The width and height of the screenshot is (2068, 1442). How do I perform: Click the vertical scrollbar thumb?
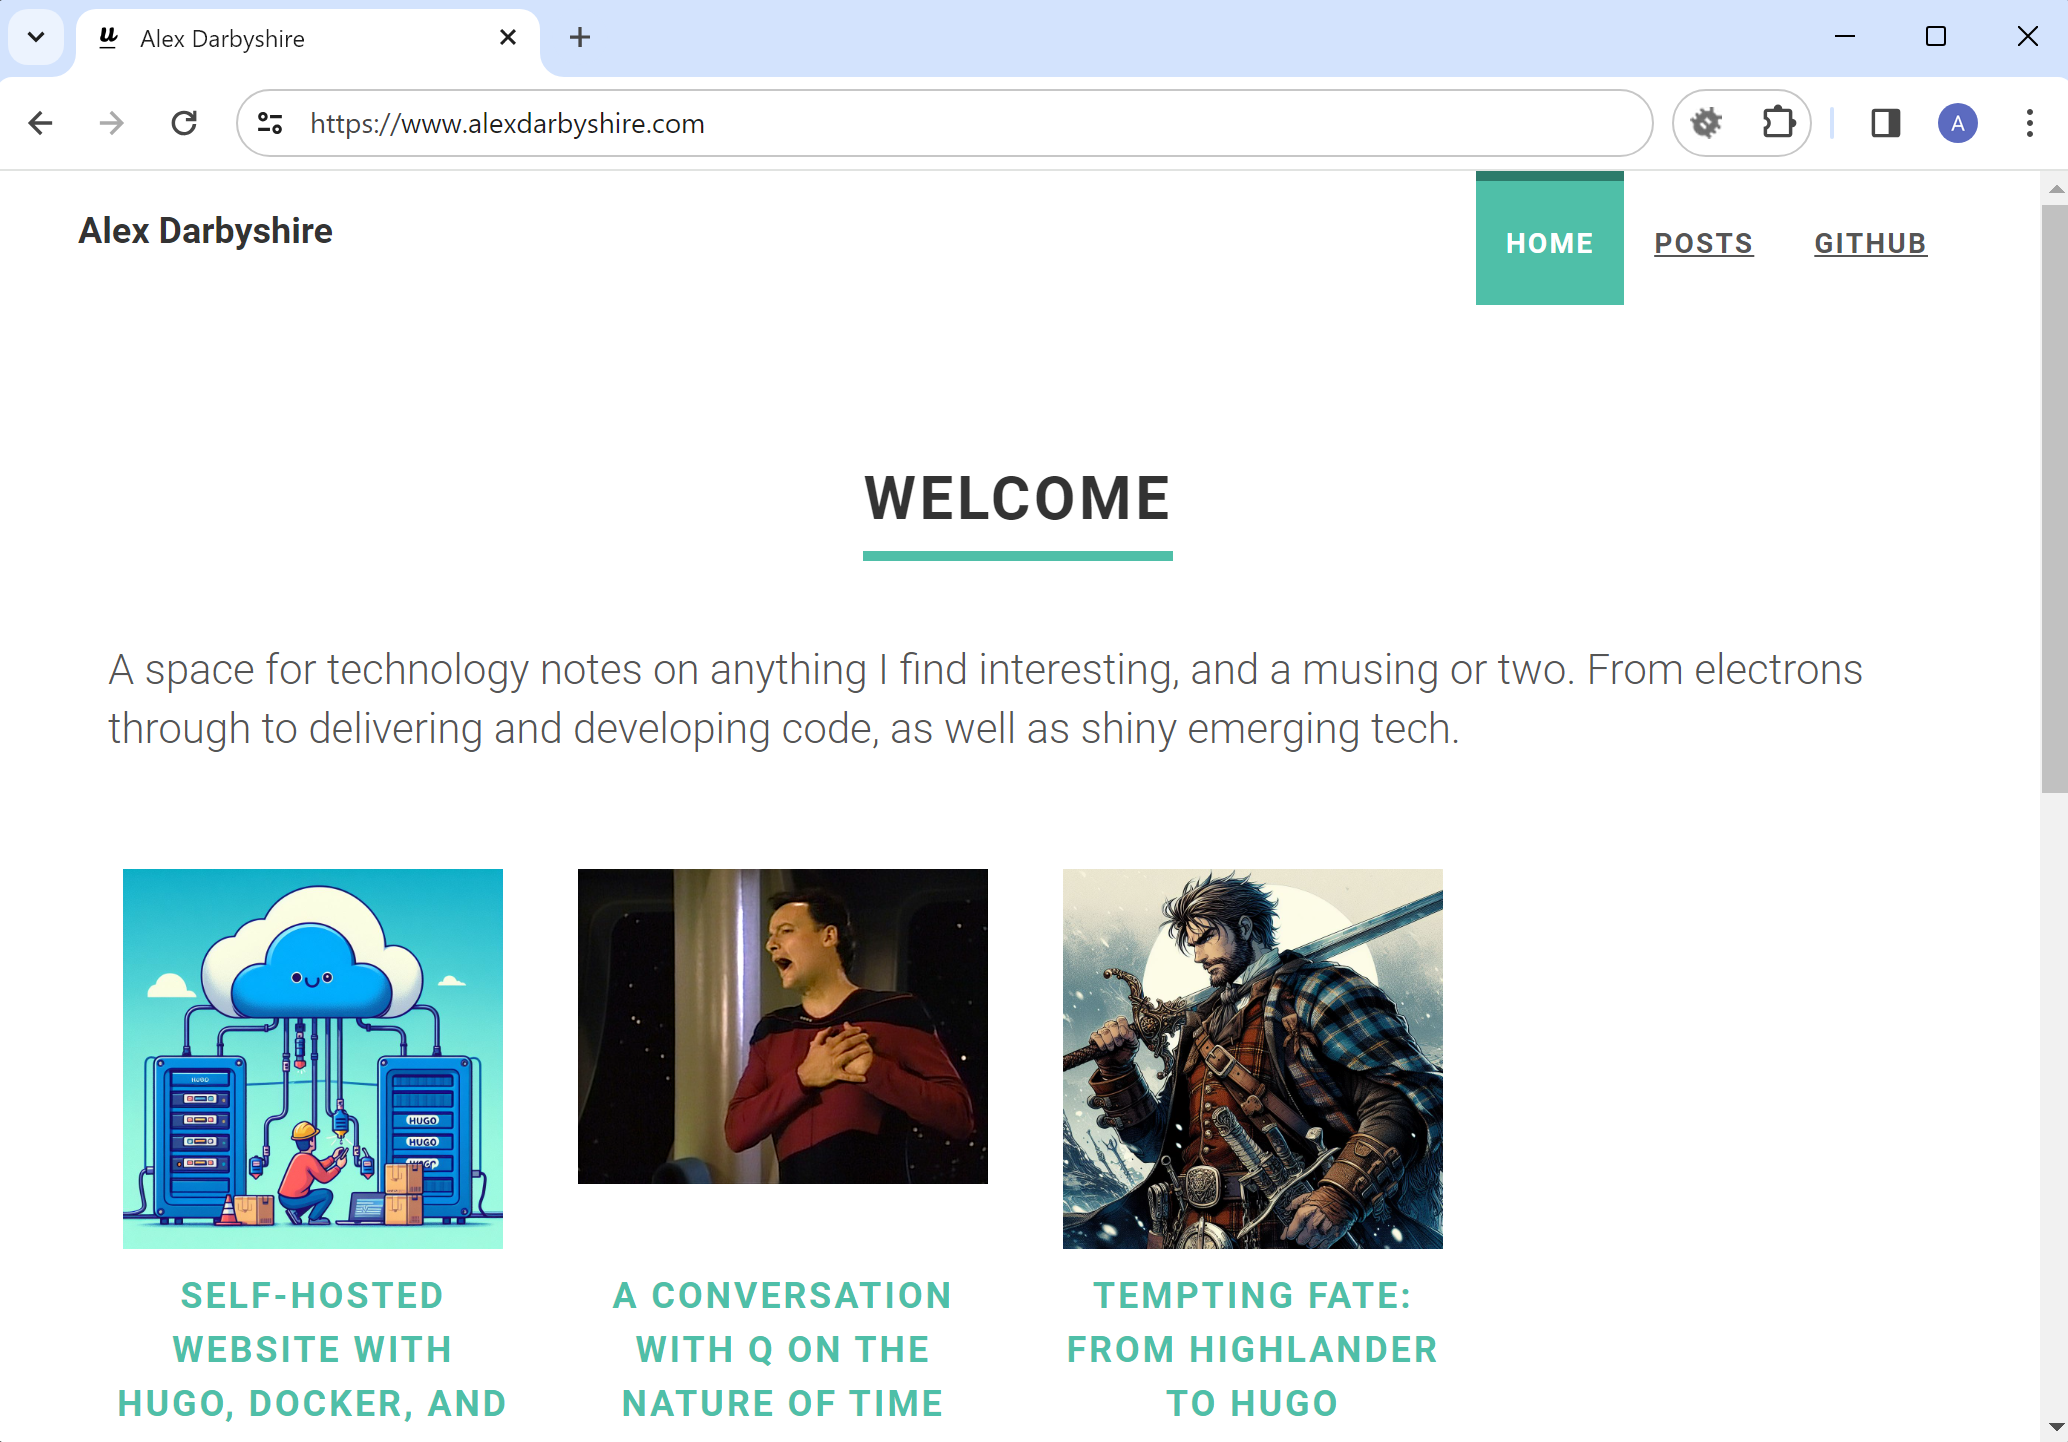click(2054, 499)
